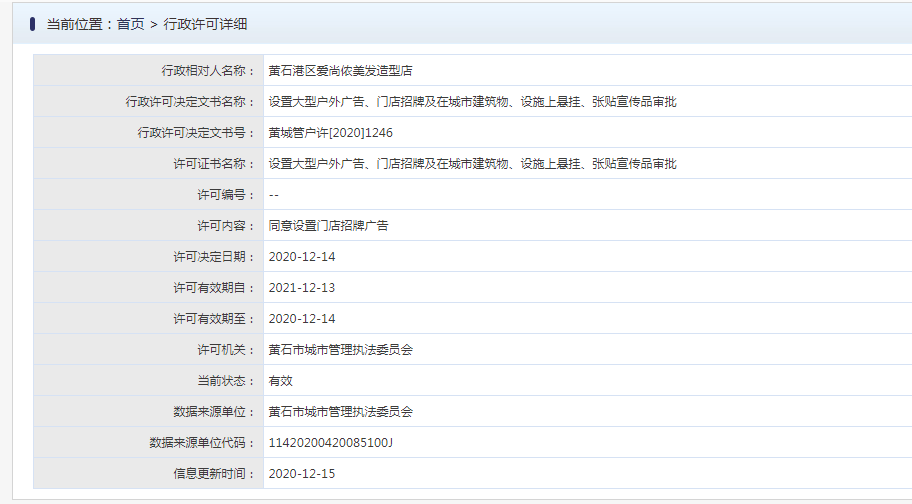This screenshot has width=912, height=504.
Task: Click the 行政许可决定文书名称 label
Action: point(190,102)
